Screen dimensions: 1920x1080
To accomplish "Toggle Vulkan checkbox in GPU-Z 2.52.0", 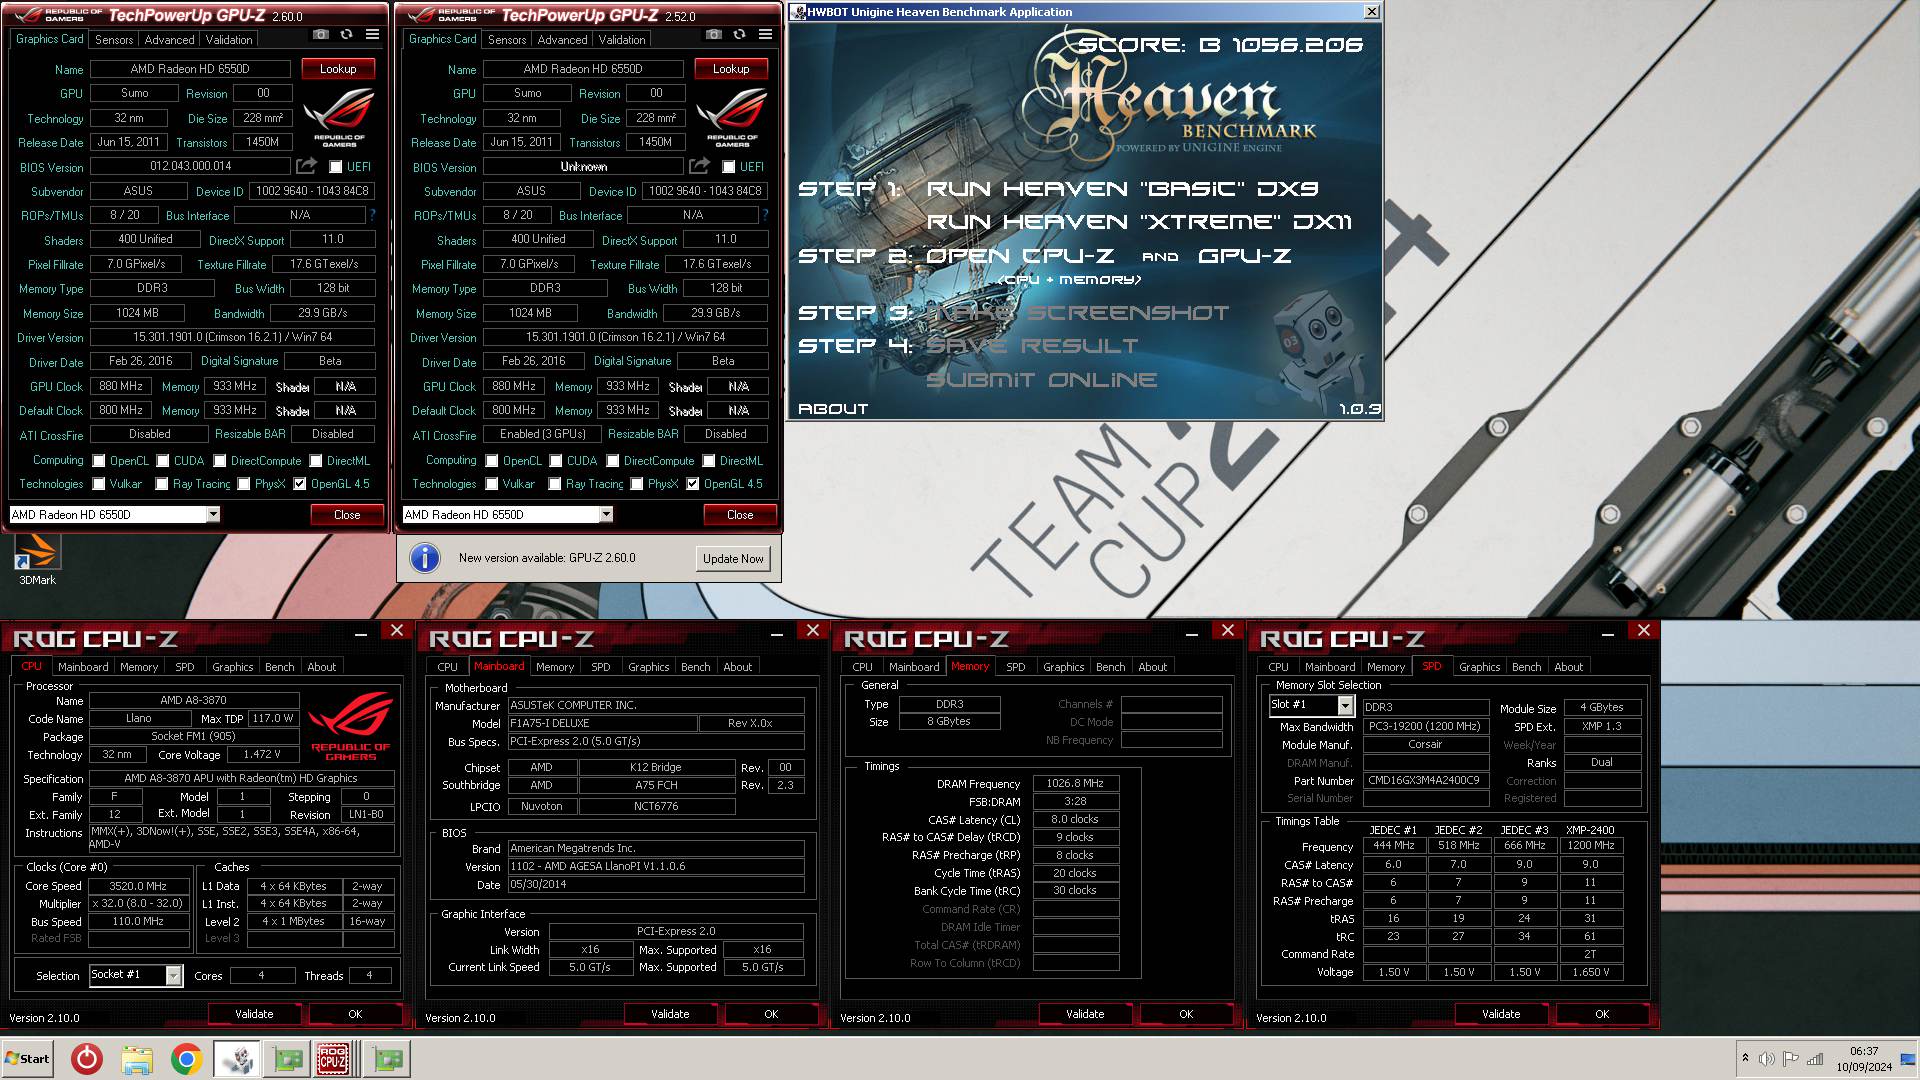I will tap(492, 484).
